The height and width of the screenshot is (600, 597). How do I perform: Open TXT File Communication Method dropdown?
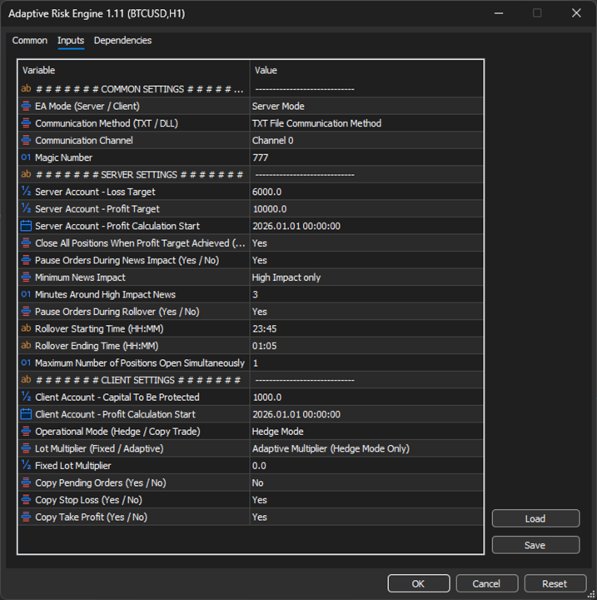pyautogui.click(x=366, y=123)
